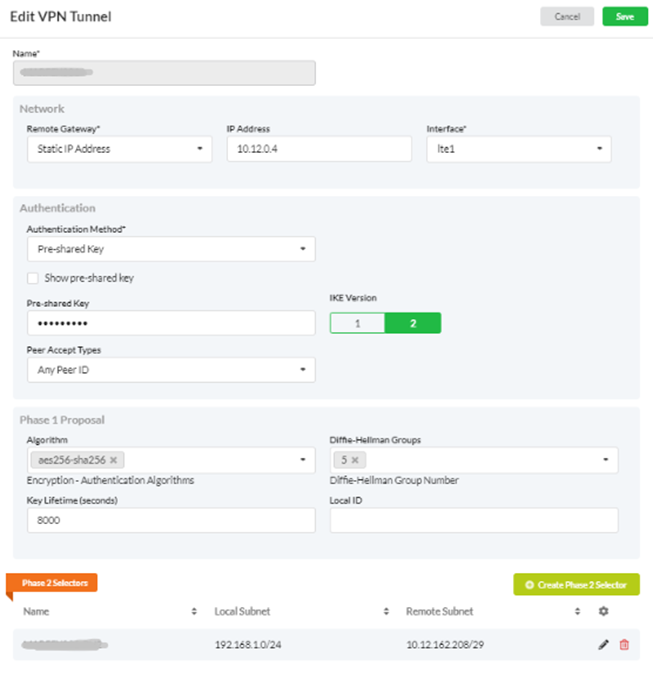The width and height of the screenshot is (653, 673).
Task: Open Authentication Method dropdown
Action: tap(170, 249)
